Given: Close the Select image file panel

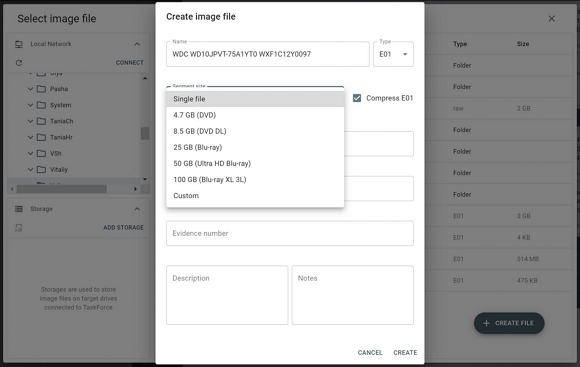Looking at the screenshot, I should (x=552, y=18).
